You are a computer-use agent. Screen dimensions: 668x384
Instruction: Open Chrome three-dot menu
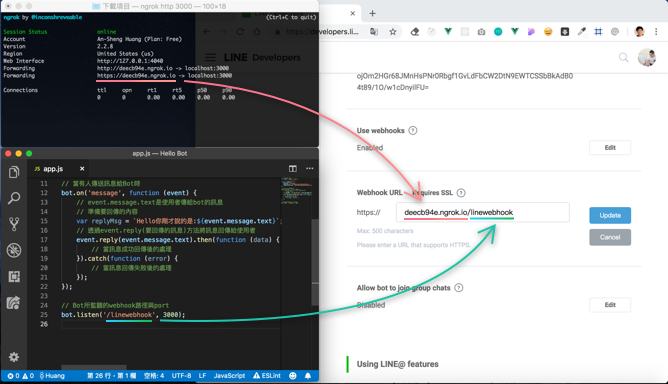click(x=656, y=32)
